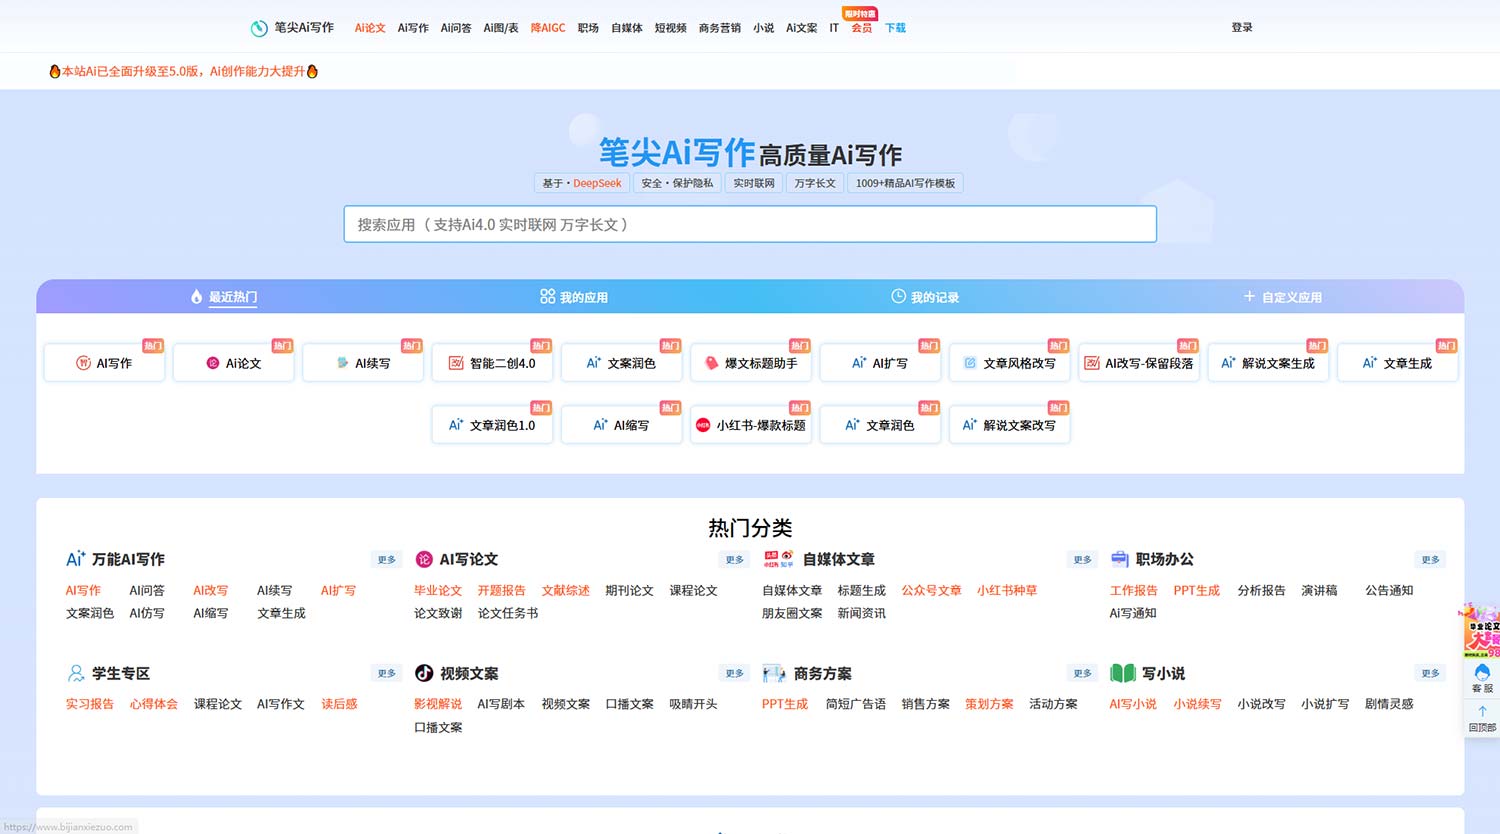Expand 更多 for 写小说
The width and height of the screenshot is (1500, 834).
tap(1431, 674)
